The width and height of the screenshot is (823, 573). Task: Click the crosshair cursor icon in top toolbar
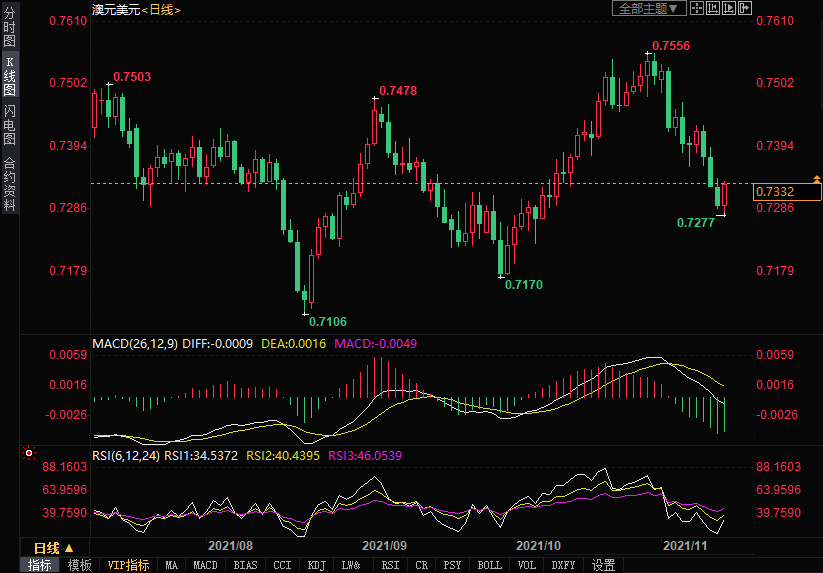696,8
